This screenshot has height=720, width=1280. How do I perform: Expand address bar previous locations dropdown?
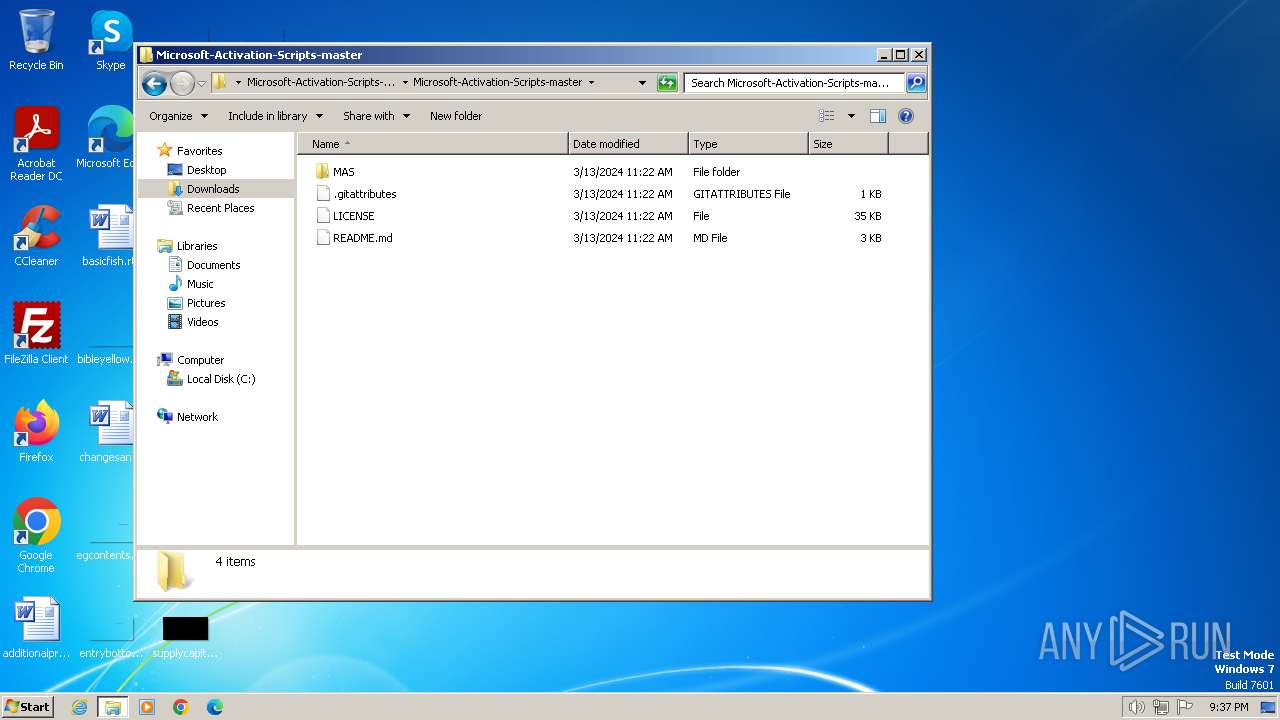point(642,83)
